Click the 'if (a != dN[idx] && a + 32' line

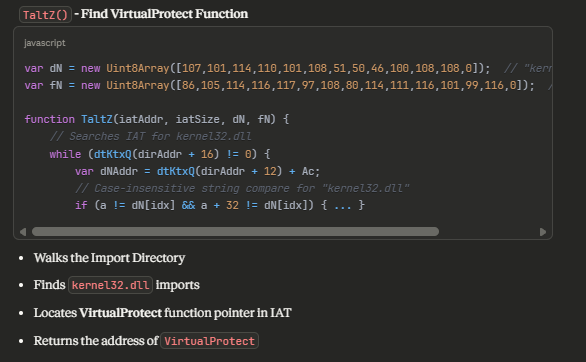[219, 205]
